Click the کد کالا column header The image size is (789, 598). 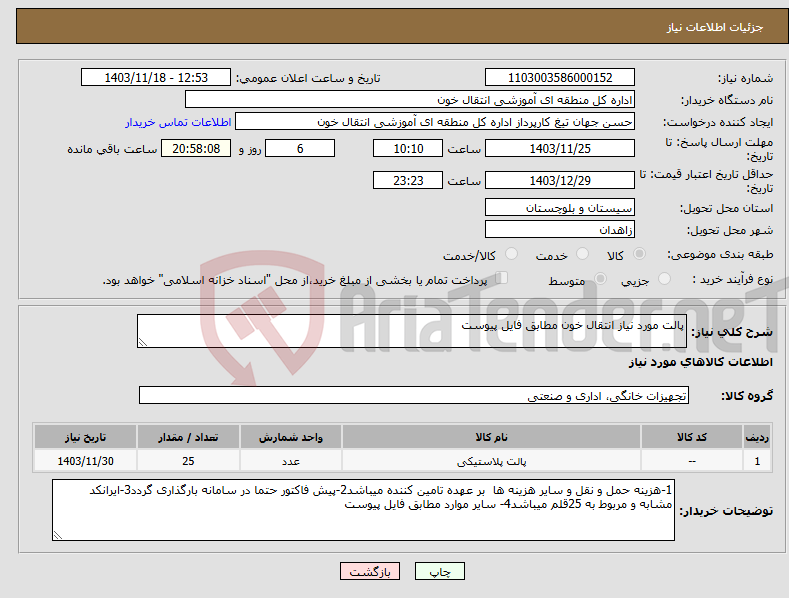692,437
